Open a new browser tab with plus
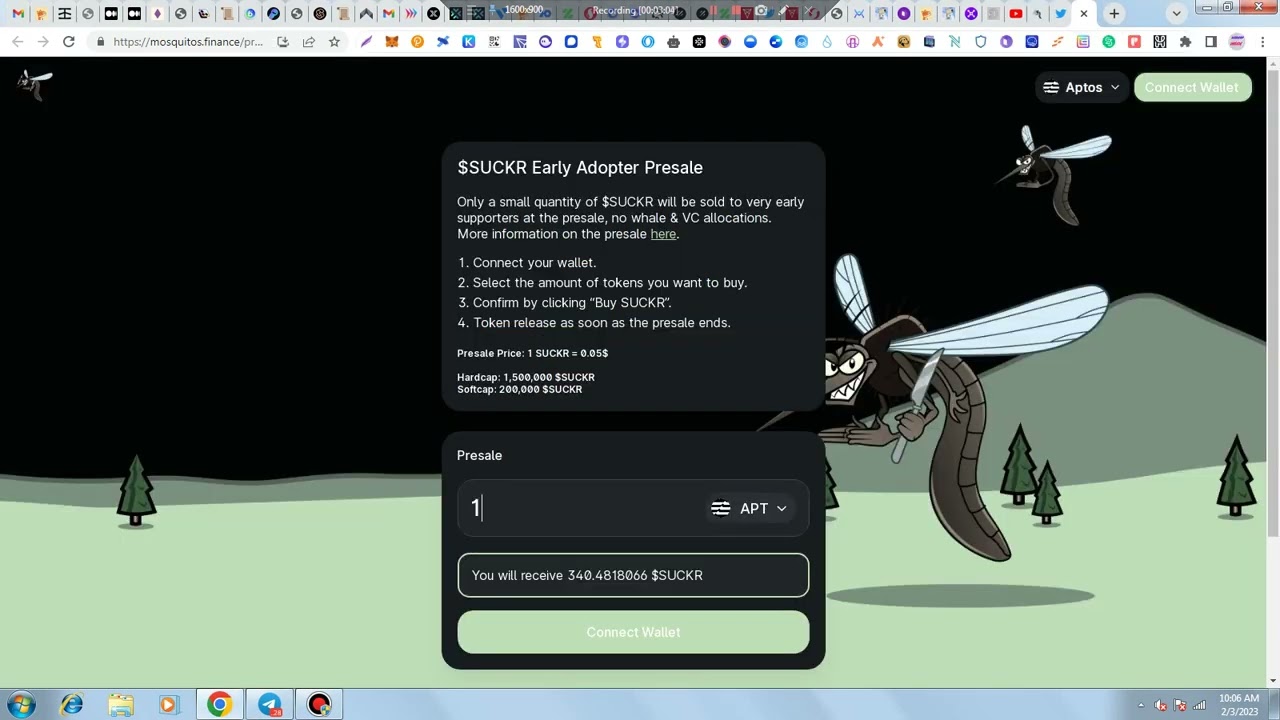 (1114, 14)
